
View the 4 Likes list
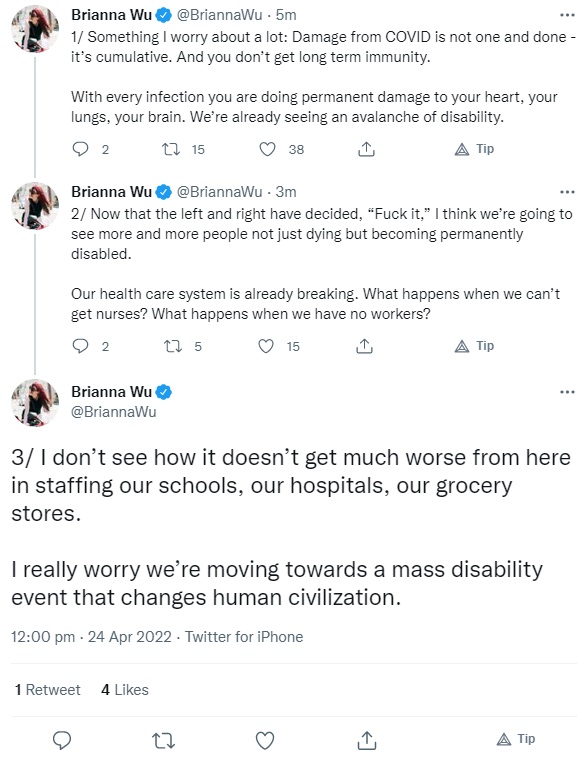point(125,689)
